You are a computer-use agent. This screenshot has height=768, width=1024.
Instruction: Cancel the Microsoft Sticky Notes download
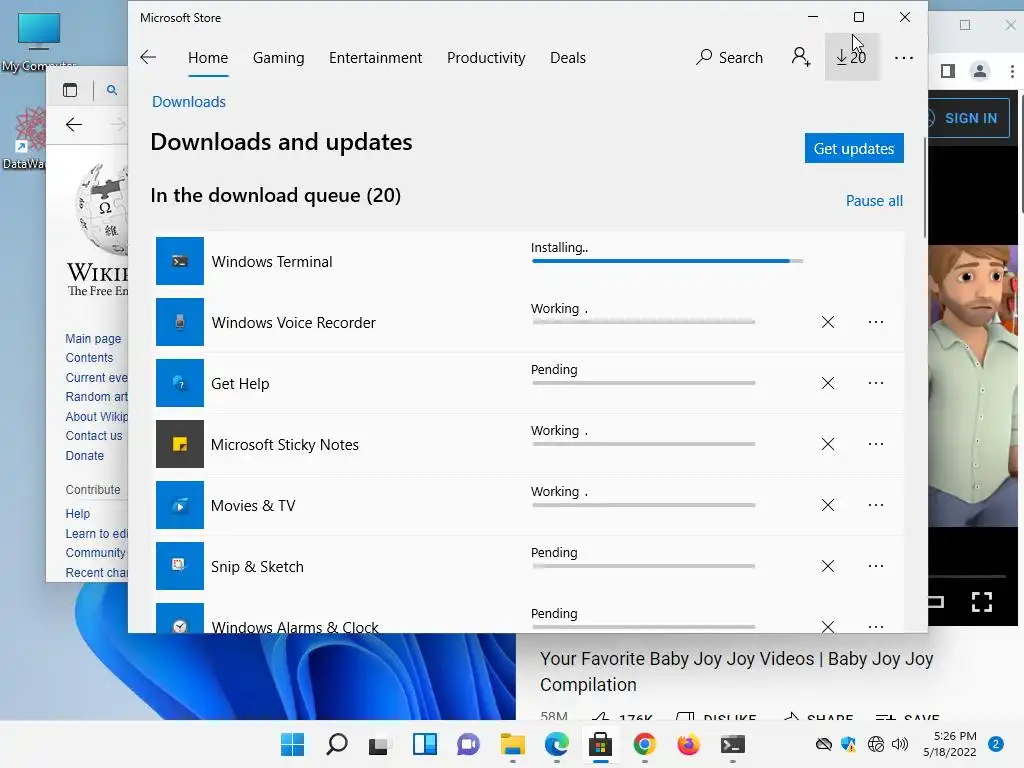[828, 444]
